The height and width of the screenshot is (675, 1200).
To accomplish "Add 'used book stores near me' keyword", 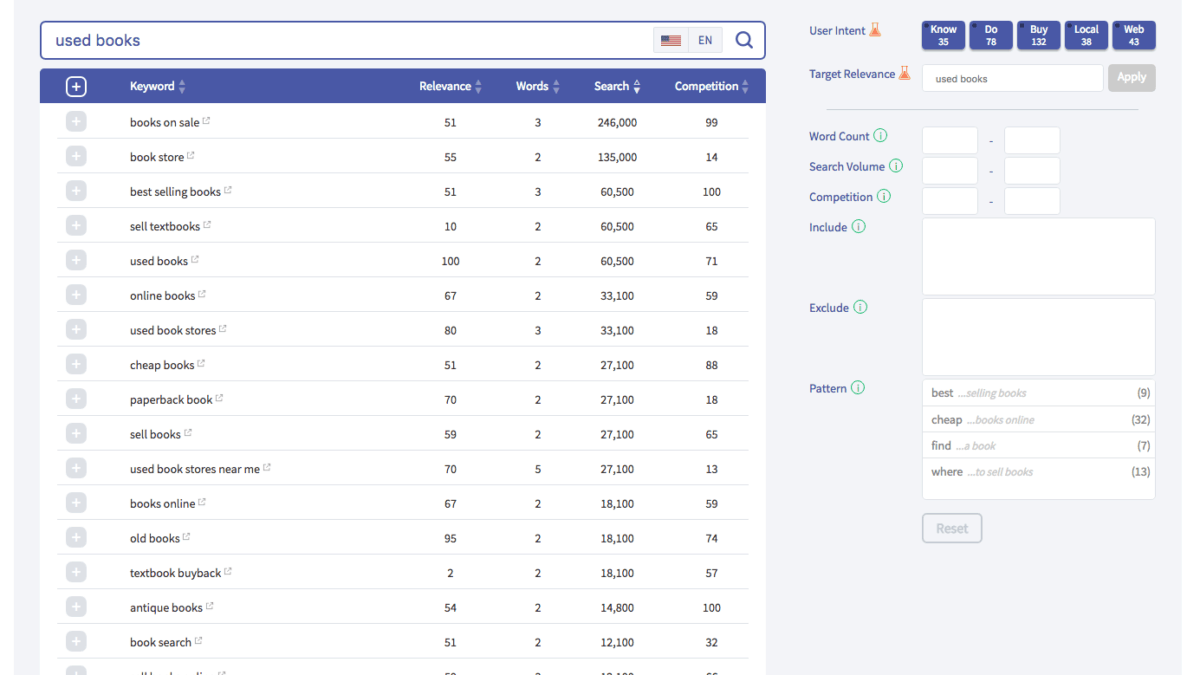I will click(x=76, y=468).
